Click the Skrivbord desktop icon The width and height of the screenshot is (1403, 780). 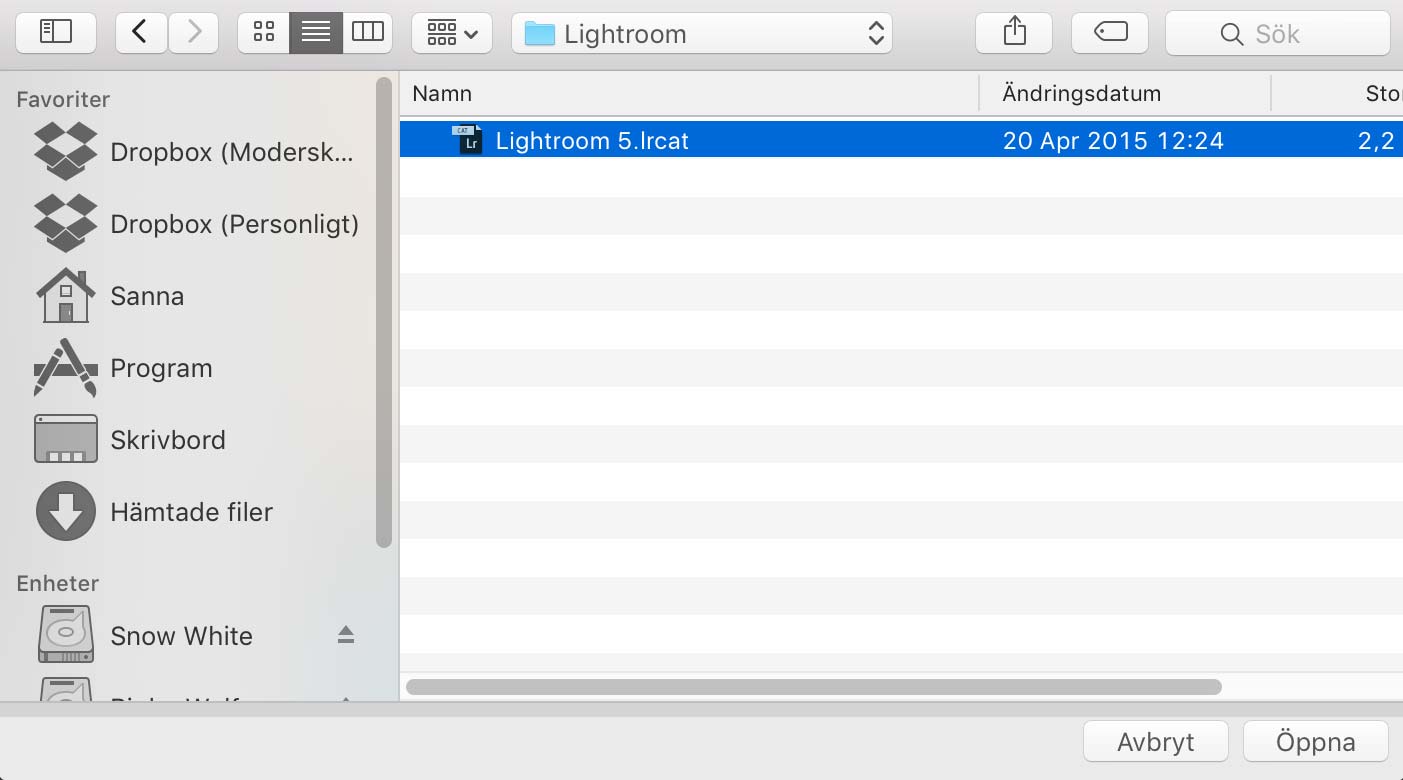[x=66, y=439]
